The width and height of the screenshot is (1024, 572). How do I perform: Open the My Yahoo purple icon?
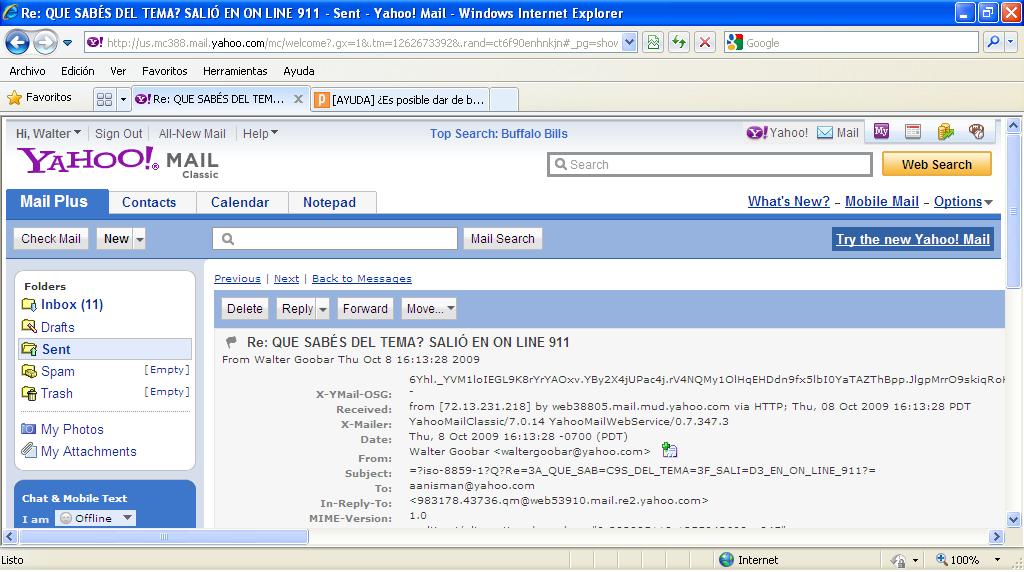881,131
